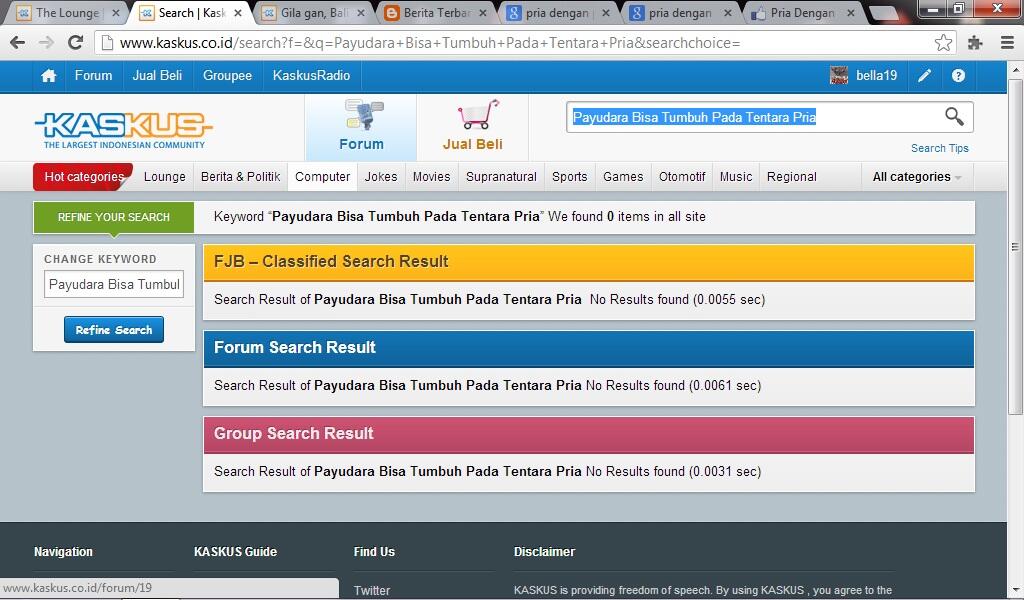Image resolution: width=1024 pixels, height=600 pixels.
Task: Open Forum in the top navigation bar
Action: (x=93, y=76)
